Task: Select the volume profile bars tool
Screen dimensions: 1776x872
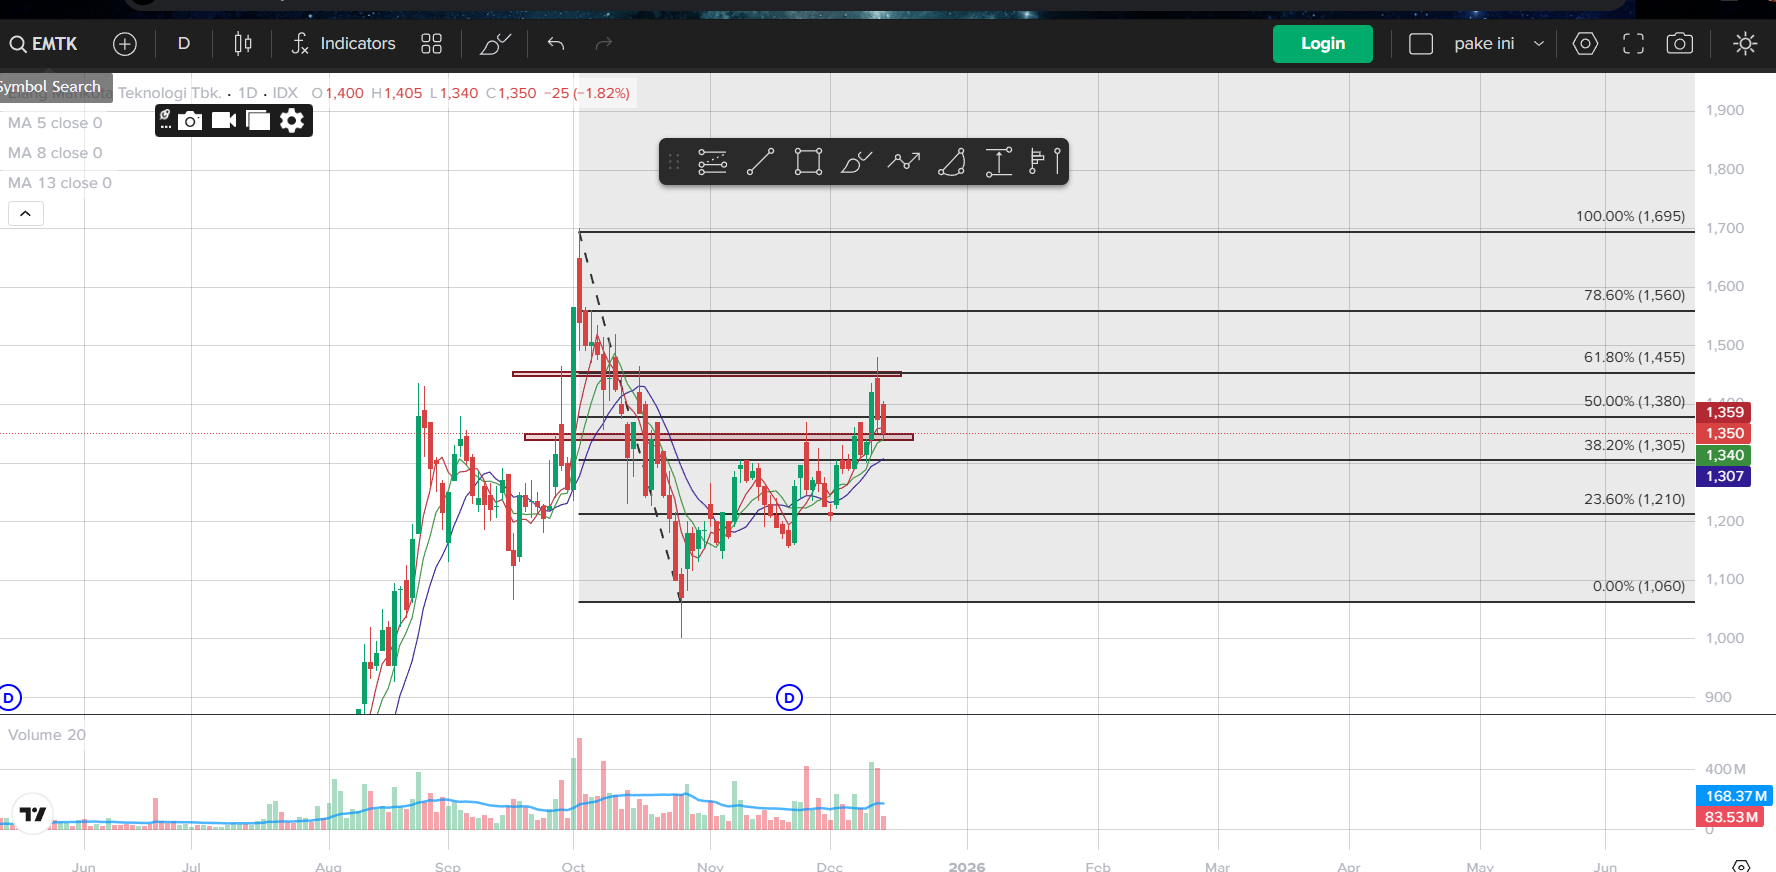Action: (x=1037, y=162)
